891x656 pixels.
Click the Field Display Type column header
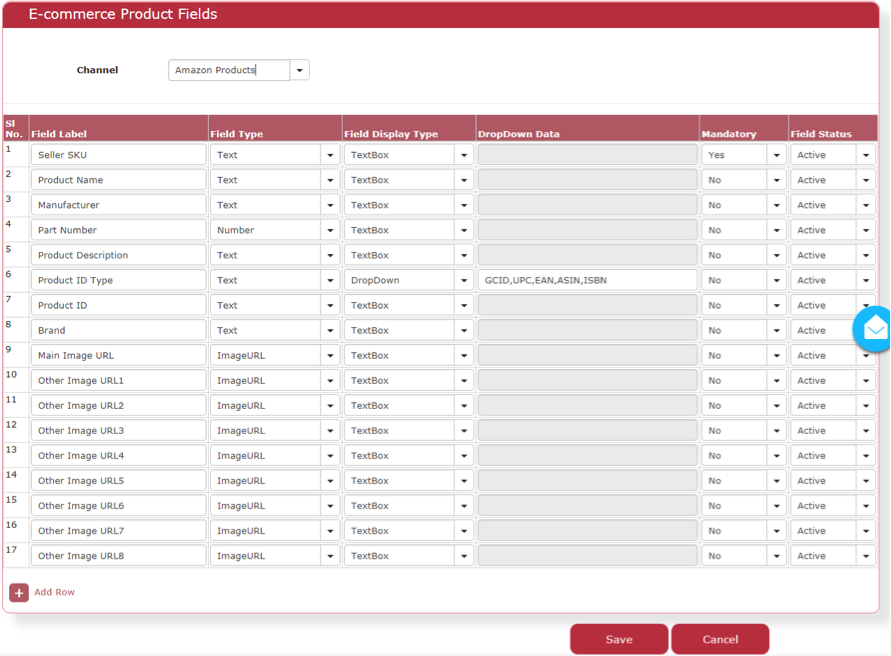(x=391, y=134)
